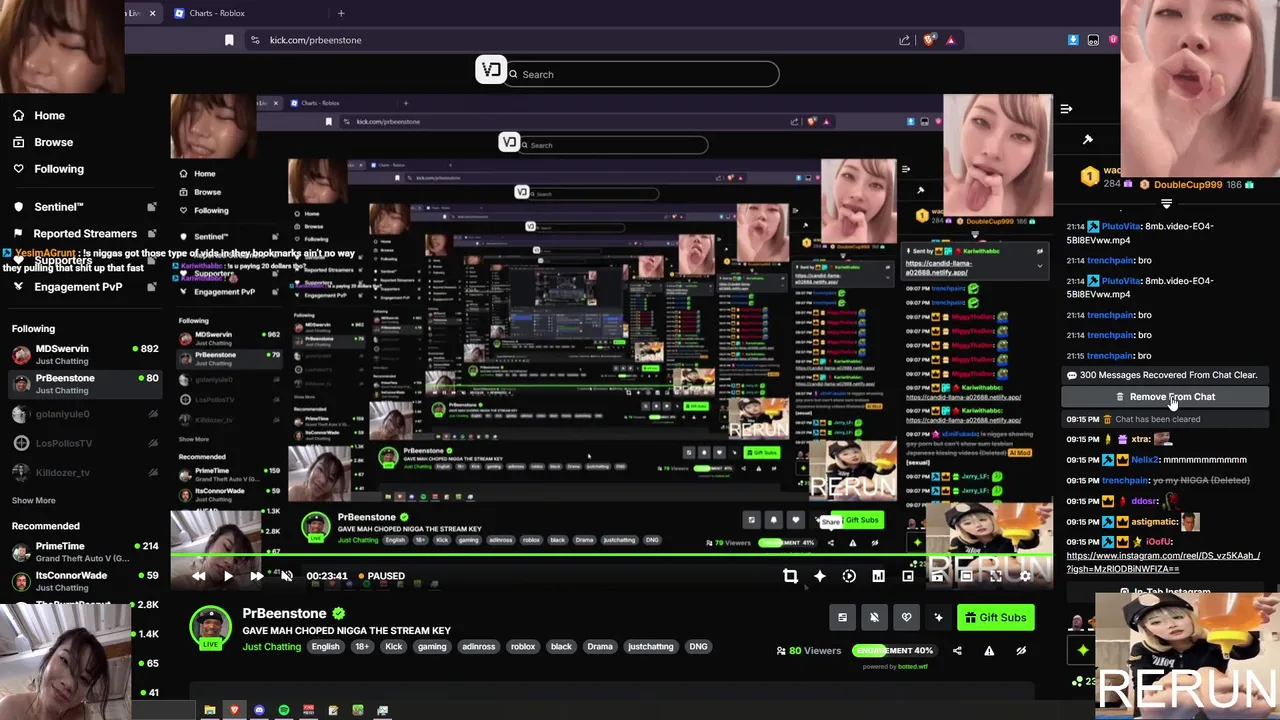This screenshot has width=1280, height=720.
Task: Click Remove From Chat button
Action: coord(1165,397)
